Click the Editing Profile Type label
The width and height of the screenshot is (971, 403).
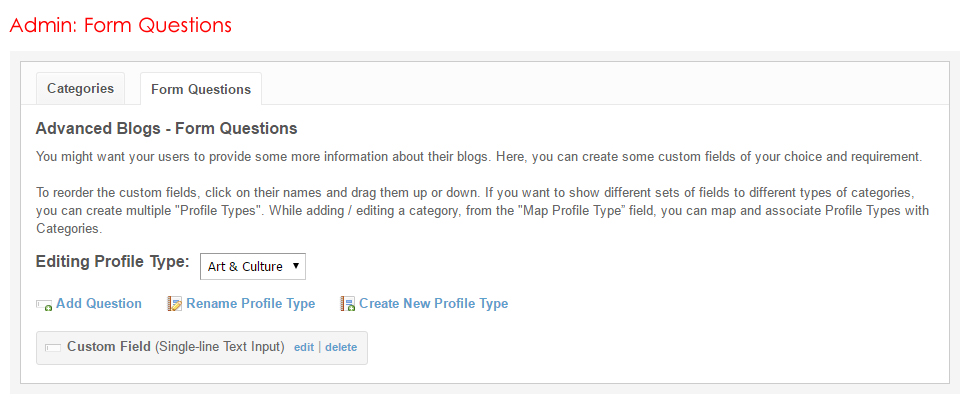(x=112, y=262)
